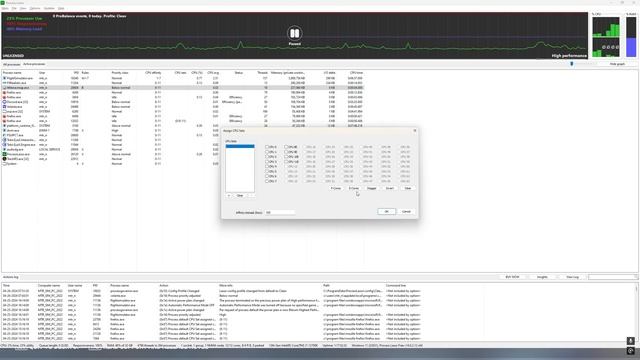Click the Actions log search field
640x360 pixels.
pos(612,277)
